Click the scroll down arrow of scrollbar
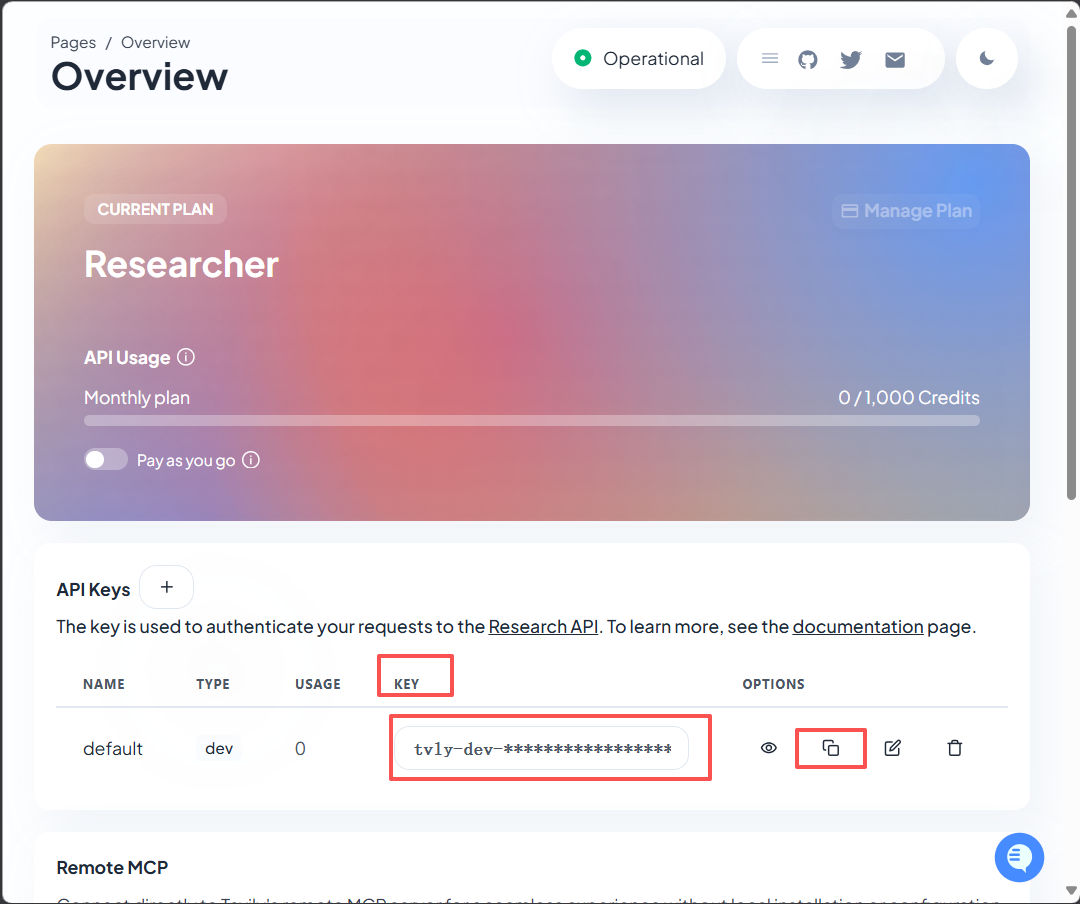The image size is (1080, 904). click(1071, 890)
